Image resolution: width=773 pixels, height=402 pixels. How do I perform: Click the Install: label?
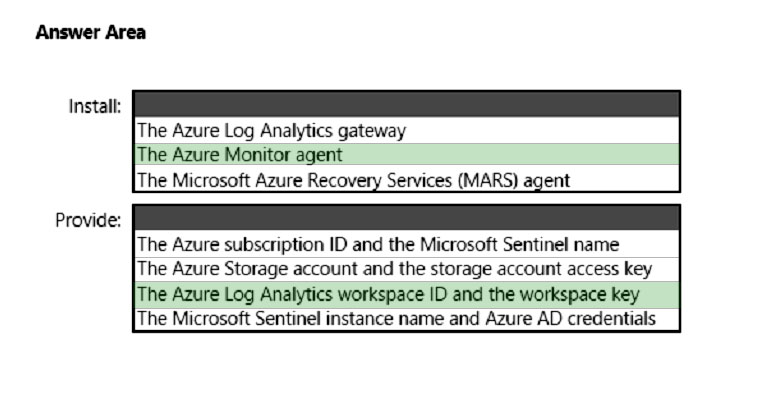point(95,105)
